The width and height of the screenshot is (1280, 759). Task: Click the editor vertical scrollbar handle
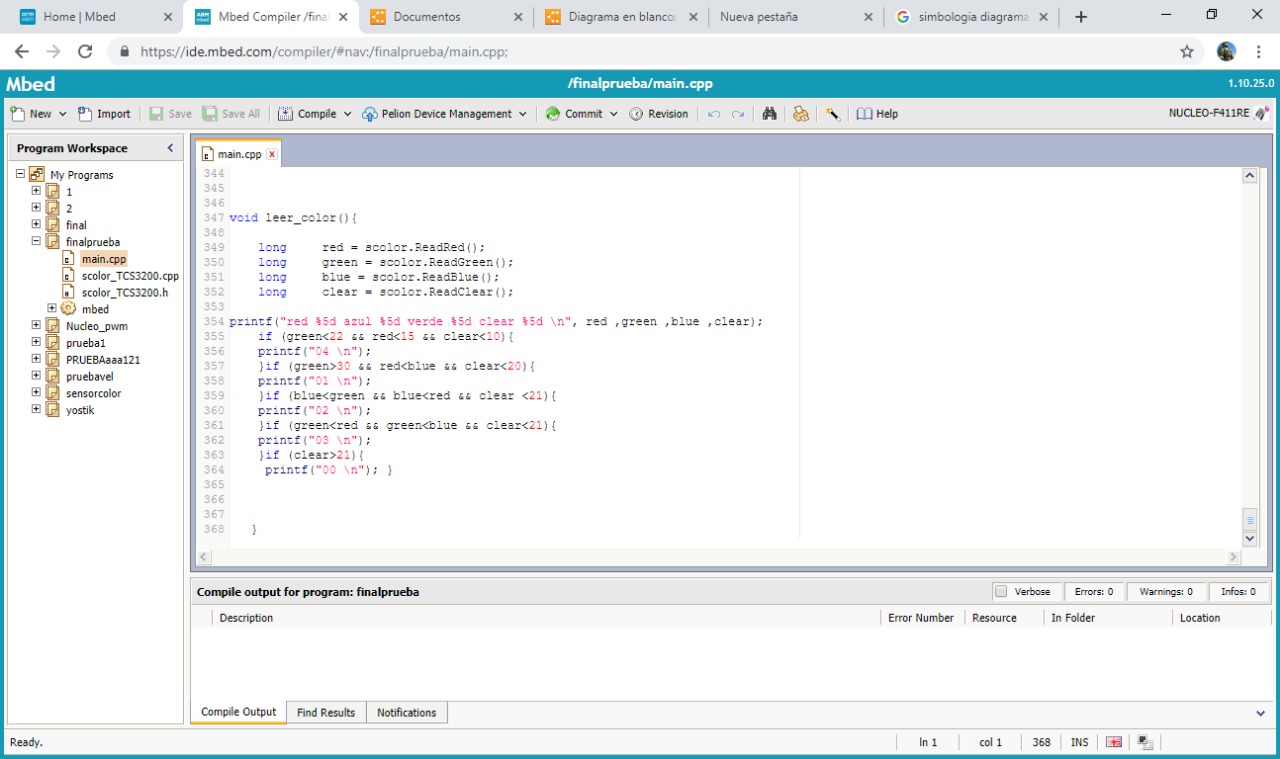1249,519
